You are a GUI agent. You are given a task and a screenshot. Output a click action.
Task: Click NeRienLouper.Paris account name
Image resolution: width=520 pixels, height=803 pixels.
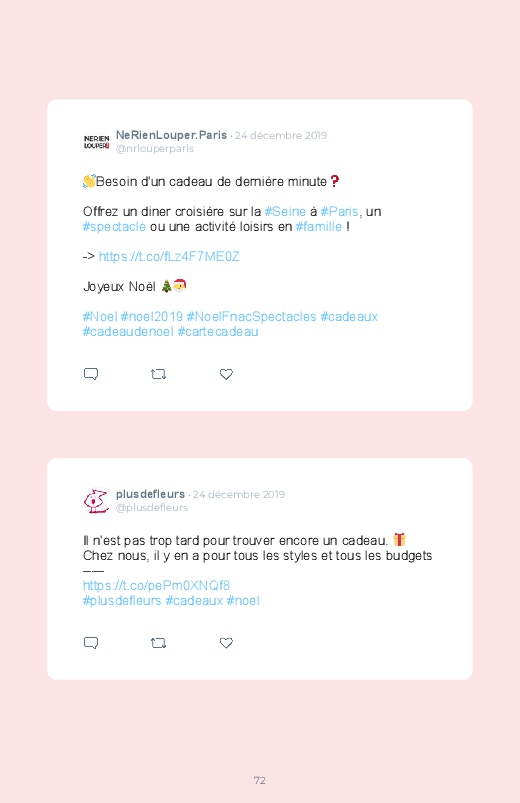pos(171,135)
